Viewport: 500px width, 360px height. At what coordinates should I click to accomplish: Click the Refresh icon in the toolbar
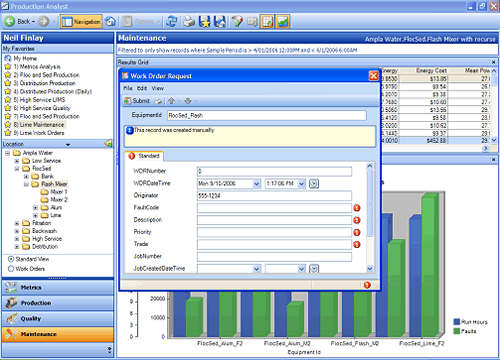coord(171,21)
